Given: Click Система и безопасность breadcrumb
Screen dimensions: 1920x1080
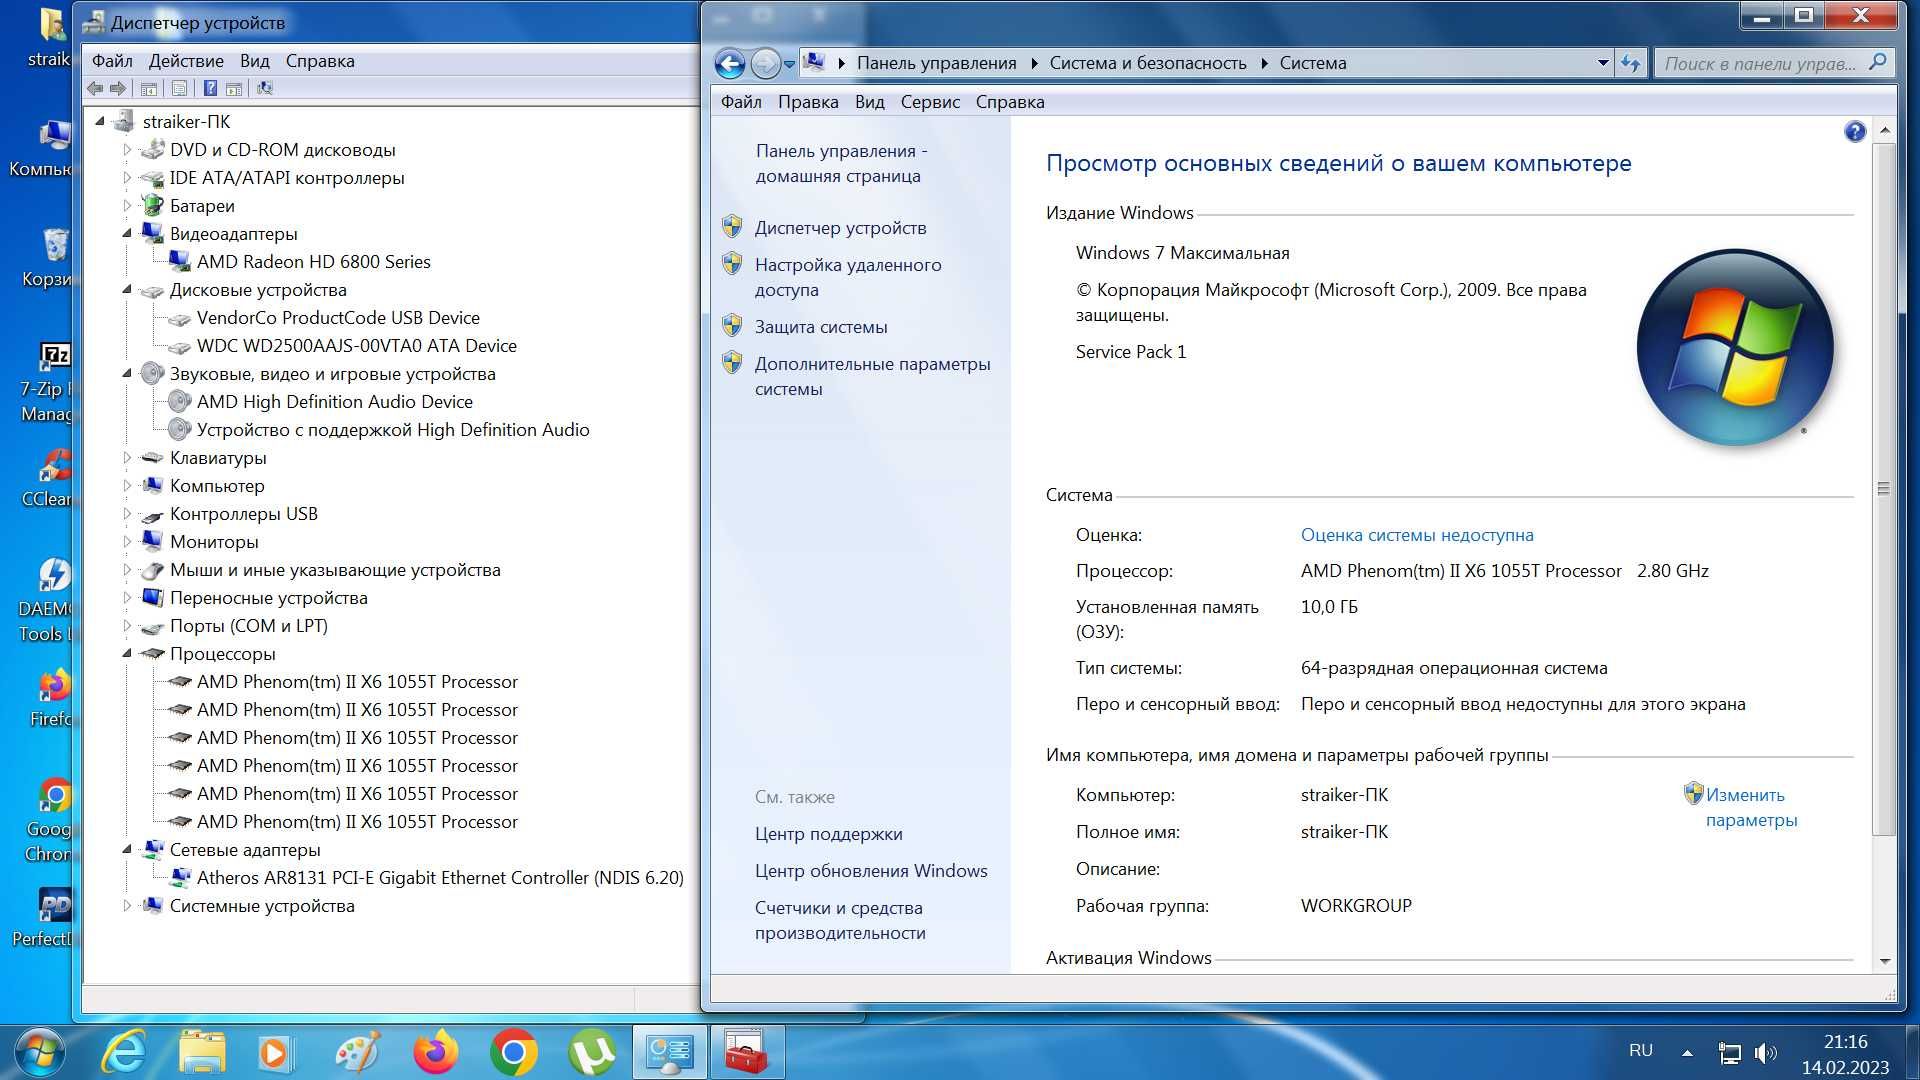Looking at the screenshot, I should coord(1148,63).
